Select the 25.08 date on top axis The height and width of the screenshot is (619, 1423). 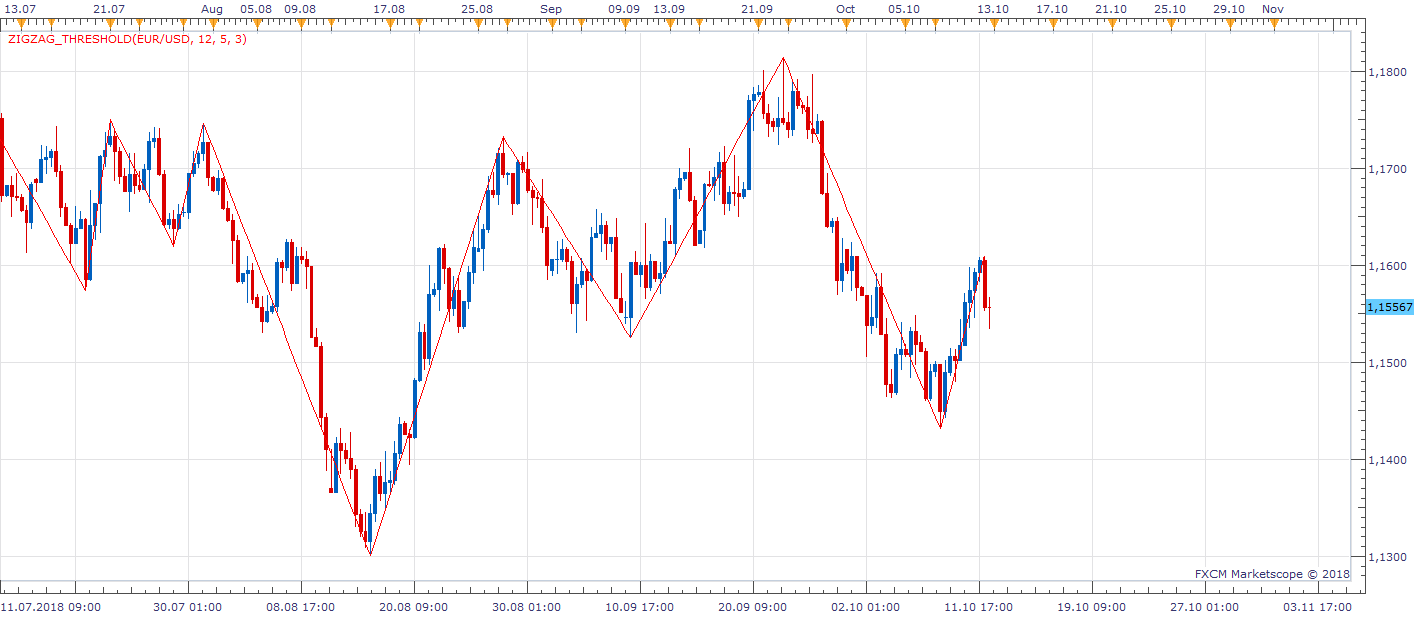click(x=477, y=9)
